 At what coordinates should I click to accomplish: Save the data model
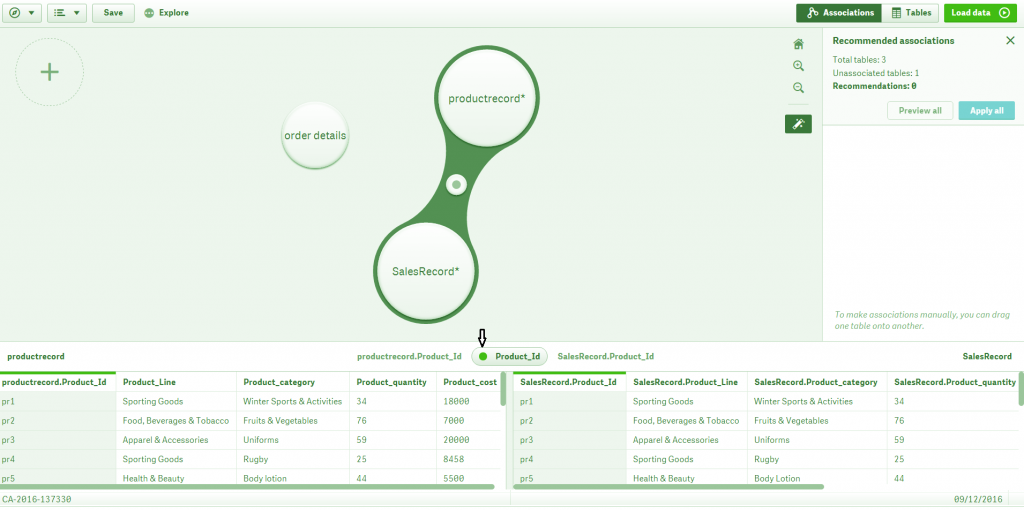click(x=113, y=13)
